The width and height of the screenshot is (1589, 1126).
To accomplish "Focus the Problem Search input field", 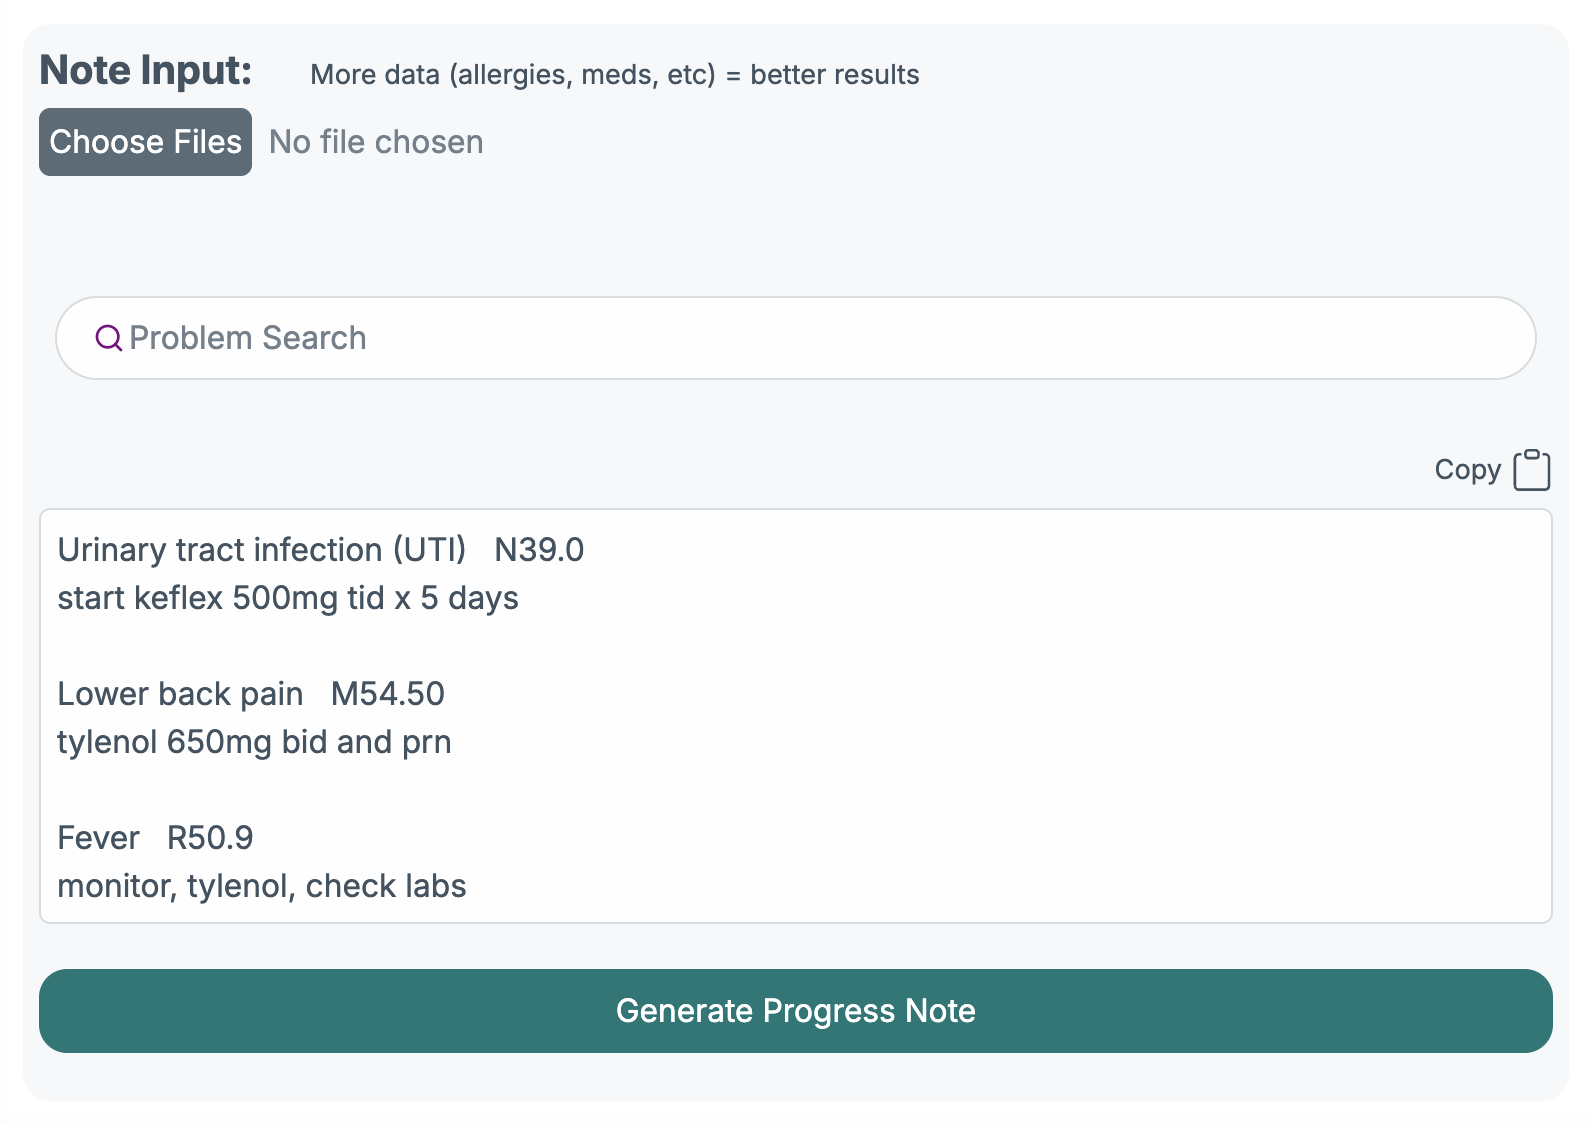I will [x=800, y=338].
